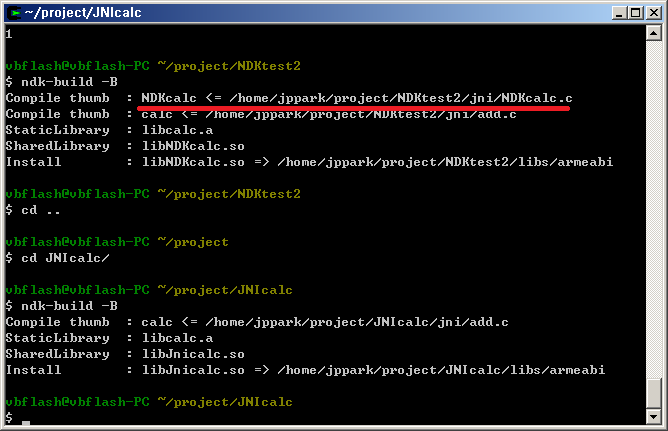The height and width of the screenshot is (431, 668).
Task: Click 'libNDKcalc.so' on the SharedLibrary line
Action: [193, 146]
